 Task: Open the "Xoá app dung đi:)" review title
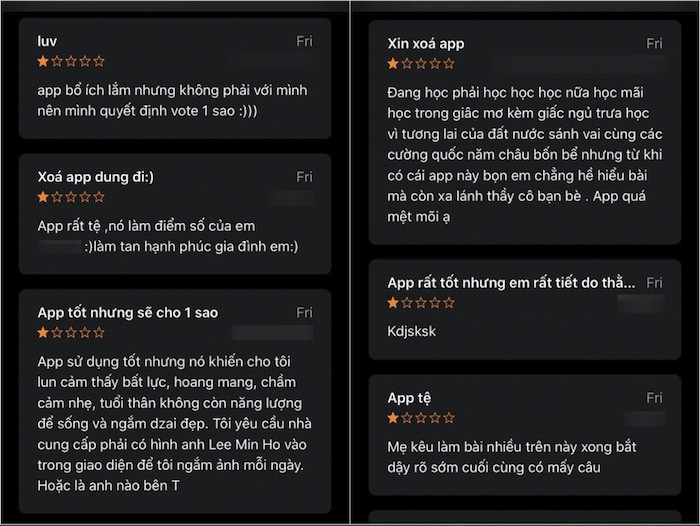pos(95,177)
